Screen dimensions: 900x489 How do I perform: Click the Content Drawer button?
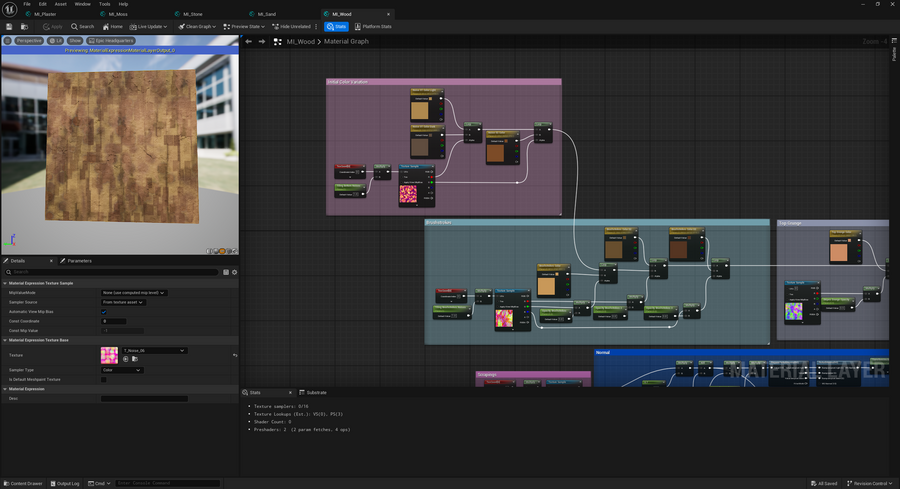[x=22, y=483]
